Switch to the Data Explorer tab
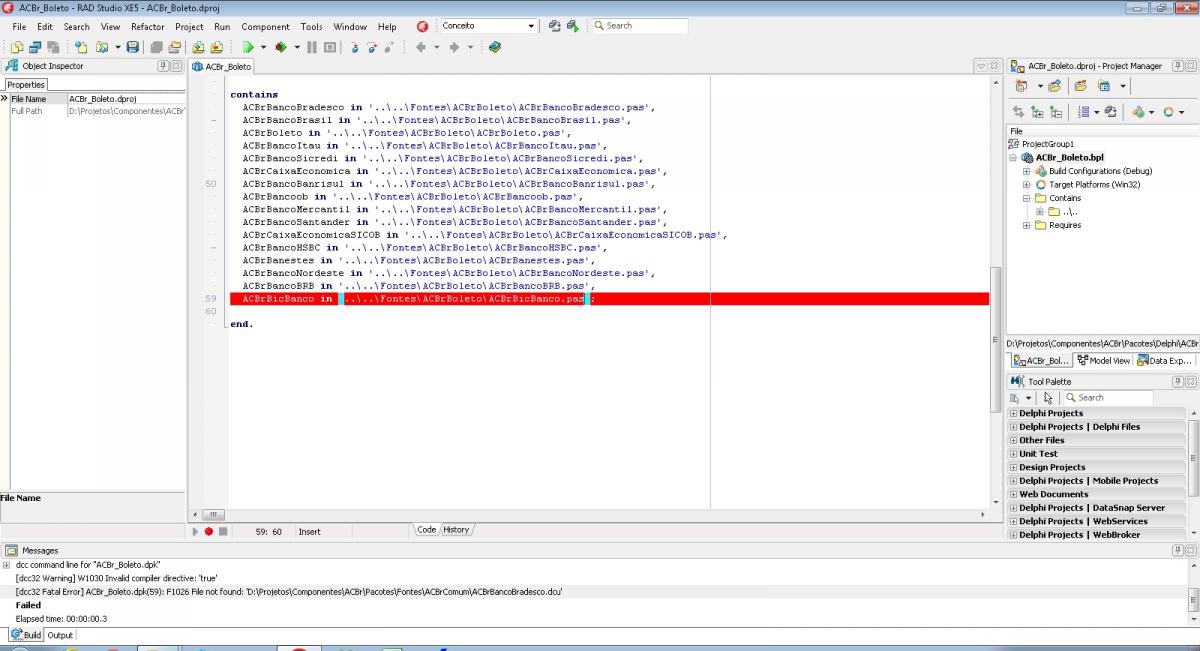Viewport: 1200px width, 651px height. pos(1165,360)
